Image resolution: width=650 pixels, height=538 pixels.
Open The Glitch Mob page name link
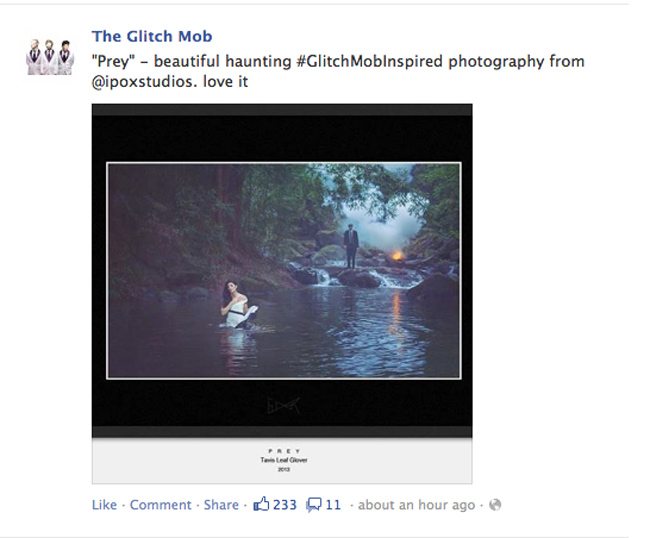click(152, 36)
